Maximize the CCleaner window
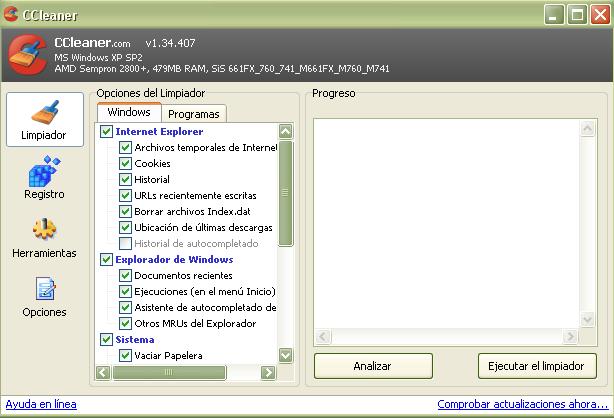This screenshot has width=614, height=418. [x=577, y=14]
